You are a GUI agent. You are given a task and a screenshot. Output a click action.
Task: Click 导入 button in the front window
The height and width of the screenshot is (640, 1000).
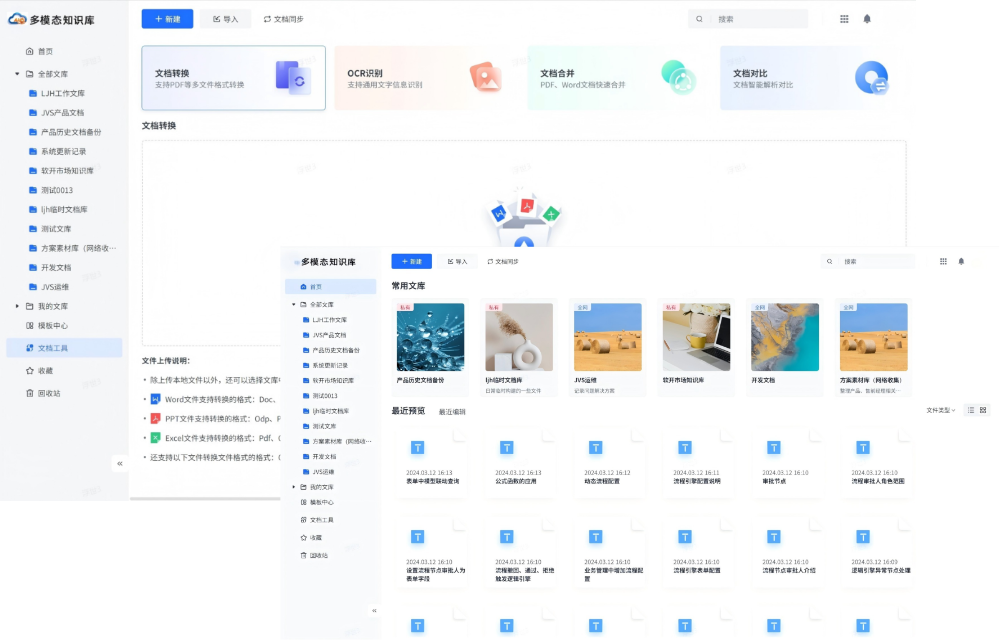457,261
